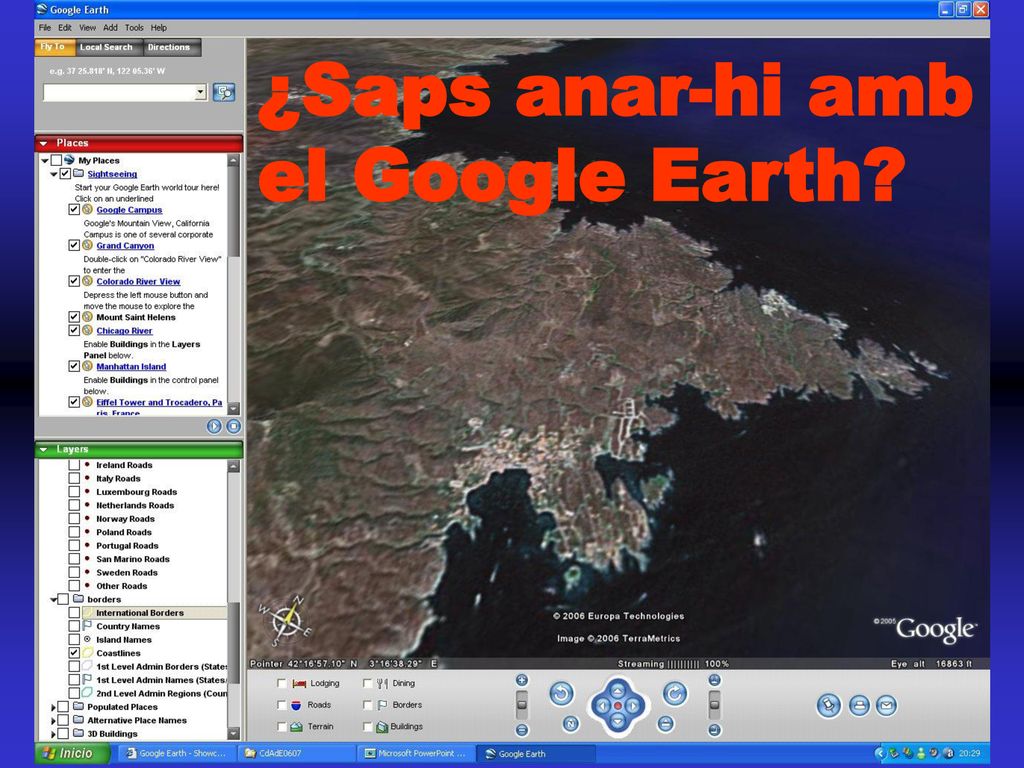
Task: Toggle the Roads checkbox in the control panel
Action: [281, 705]
